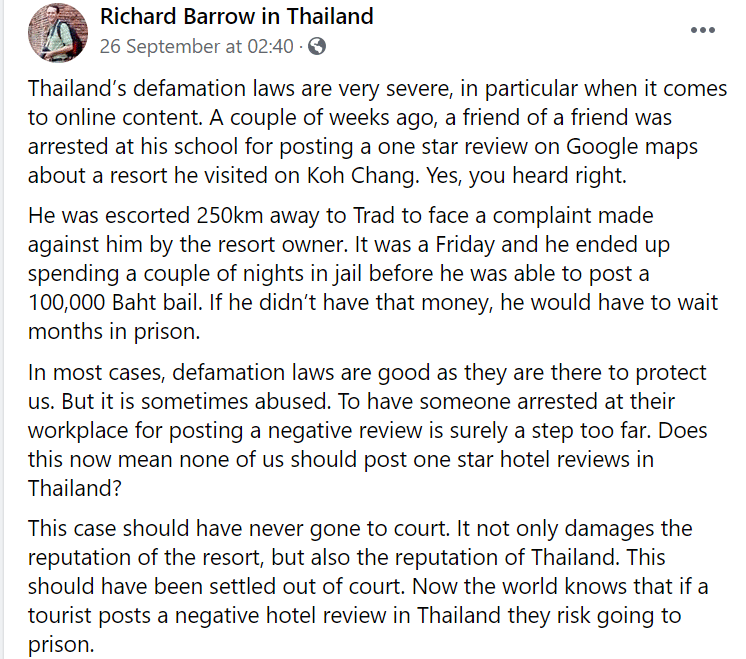Click the paragraph starting "In most cases"
746x659 pixels.
(367, 430)
